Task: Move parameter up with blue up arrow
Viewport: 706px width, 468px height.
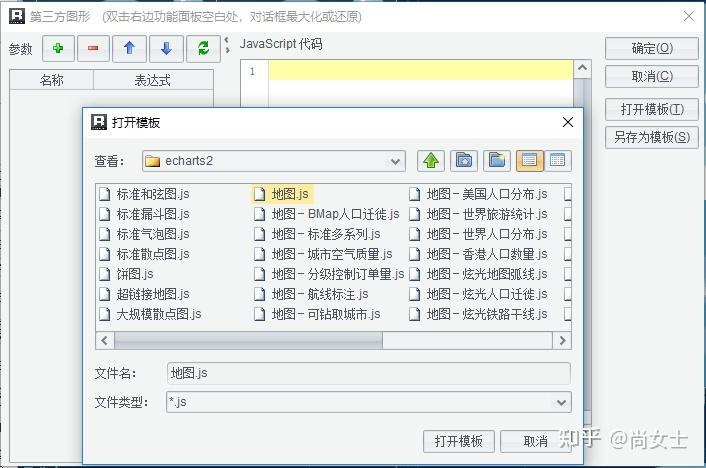Action: (x=130, y=49)
